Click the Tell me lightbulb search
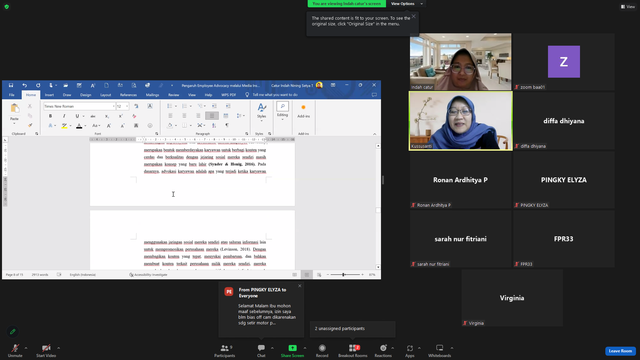 (x=247, y=95)
